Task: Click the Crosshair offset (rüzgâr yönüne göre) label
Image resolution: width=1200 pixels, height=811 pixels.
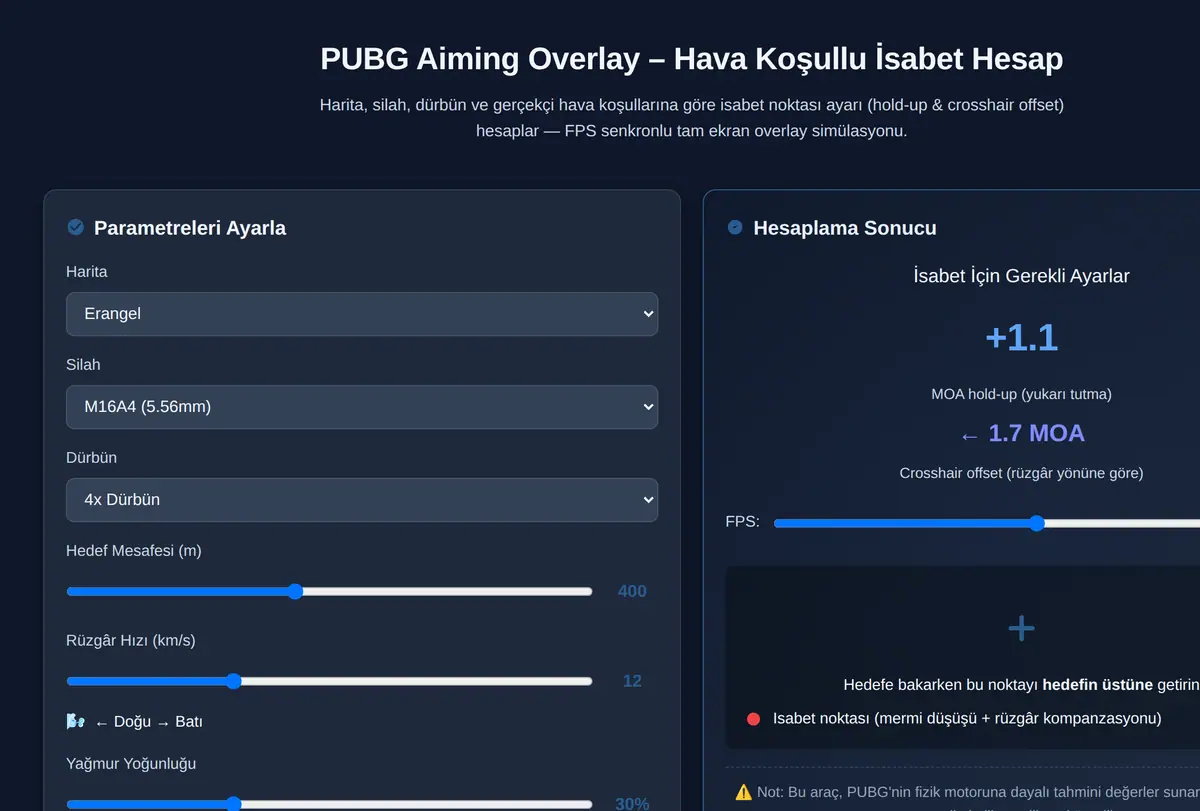Action: 1021,473
